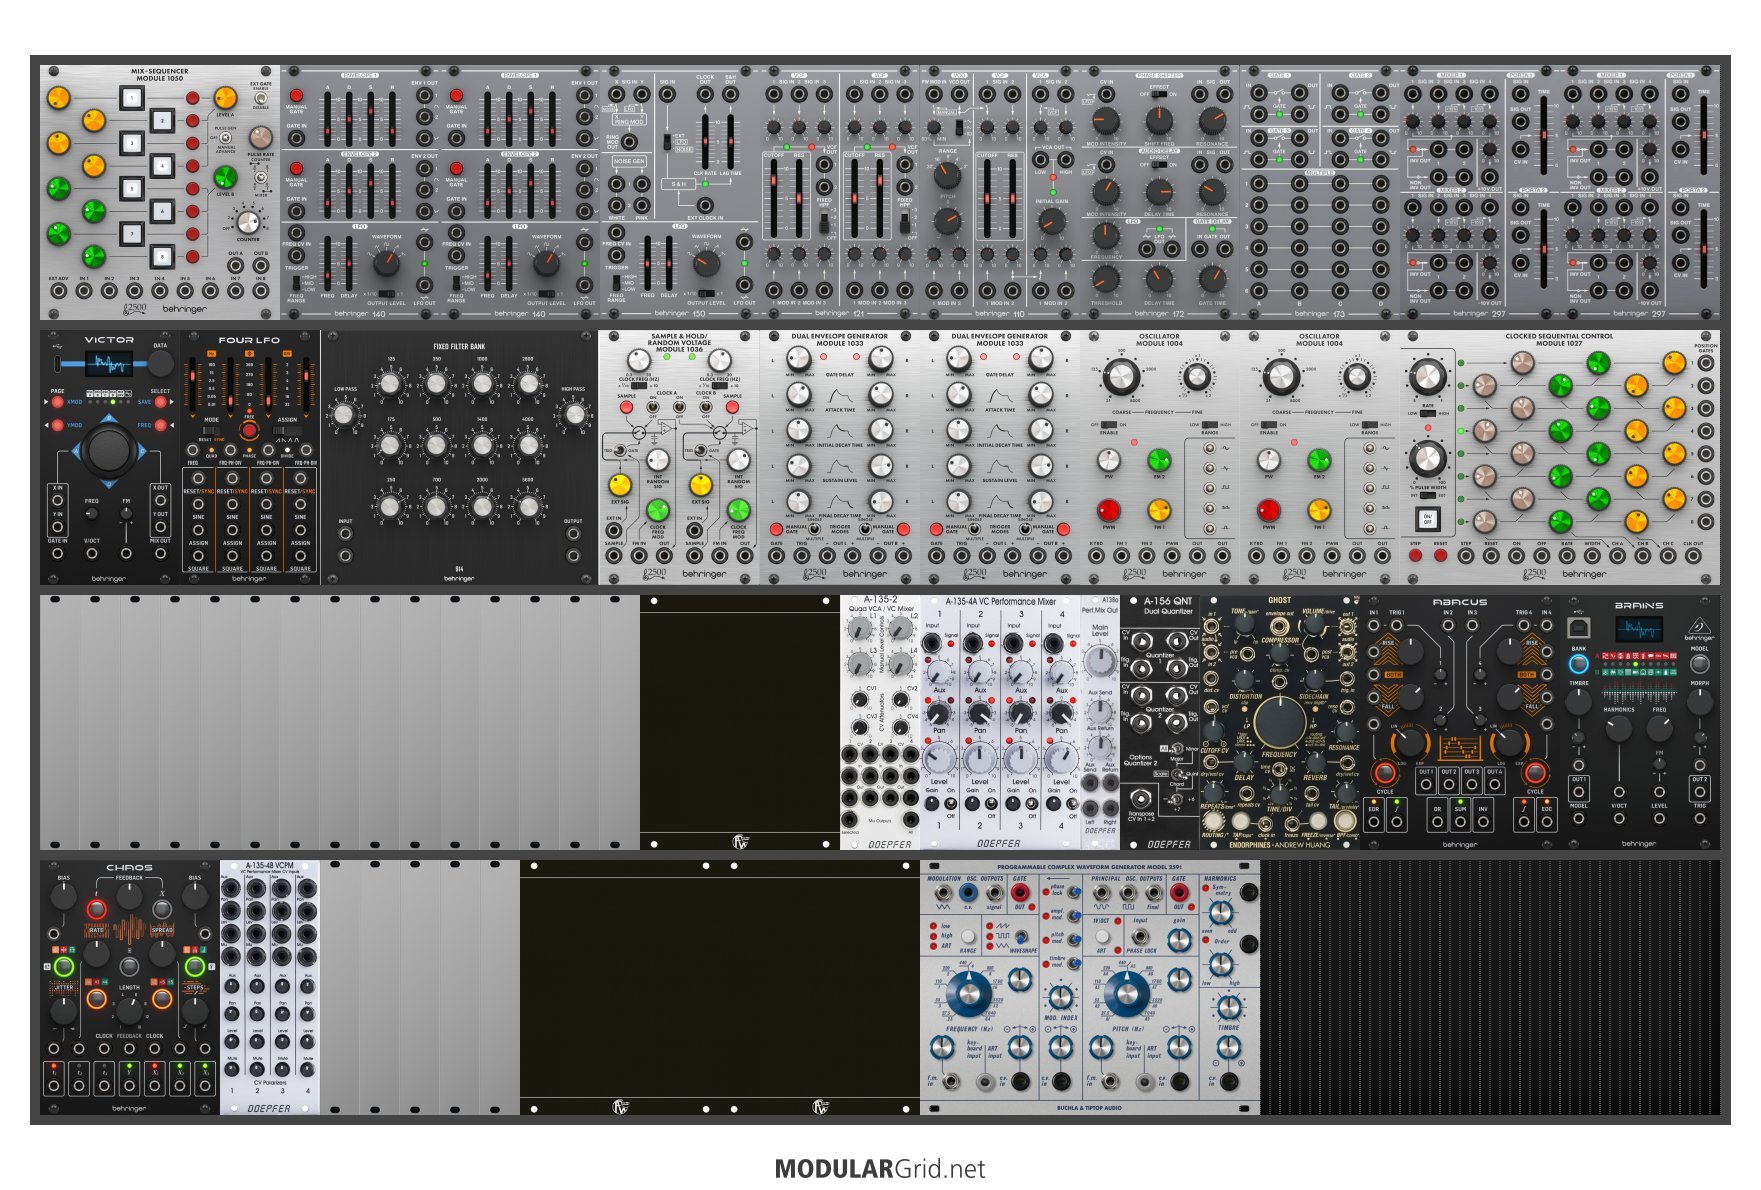Click the 5600 band knob on Fixed Filter Bank
Viewport: 1761px width, 1190px height.
pyautogui.click(x=528, y=506)
